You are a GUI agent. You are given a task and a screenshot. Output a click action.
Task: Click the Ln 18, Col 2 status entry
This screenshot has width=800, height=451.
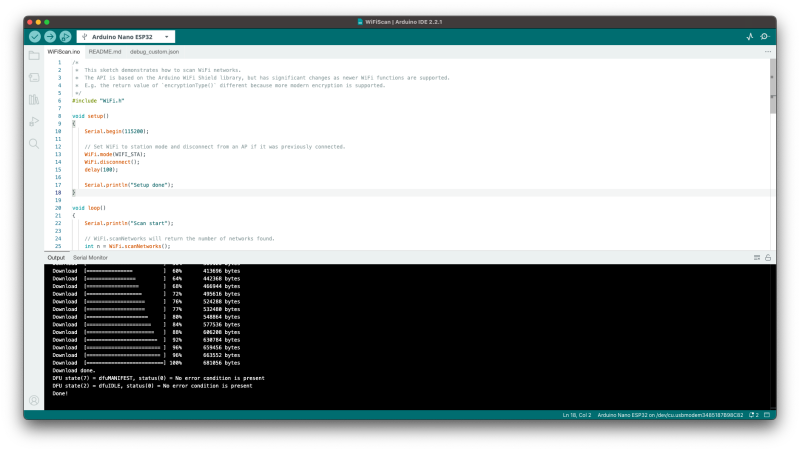tap(577, 415)
